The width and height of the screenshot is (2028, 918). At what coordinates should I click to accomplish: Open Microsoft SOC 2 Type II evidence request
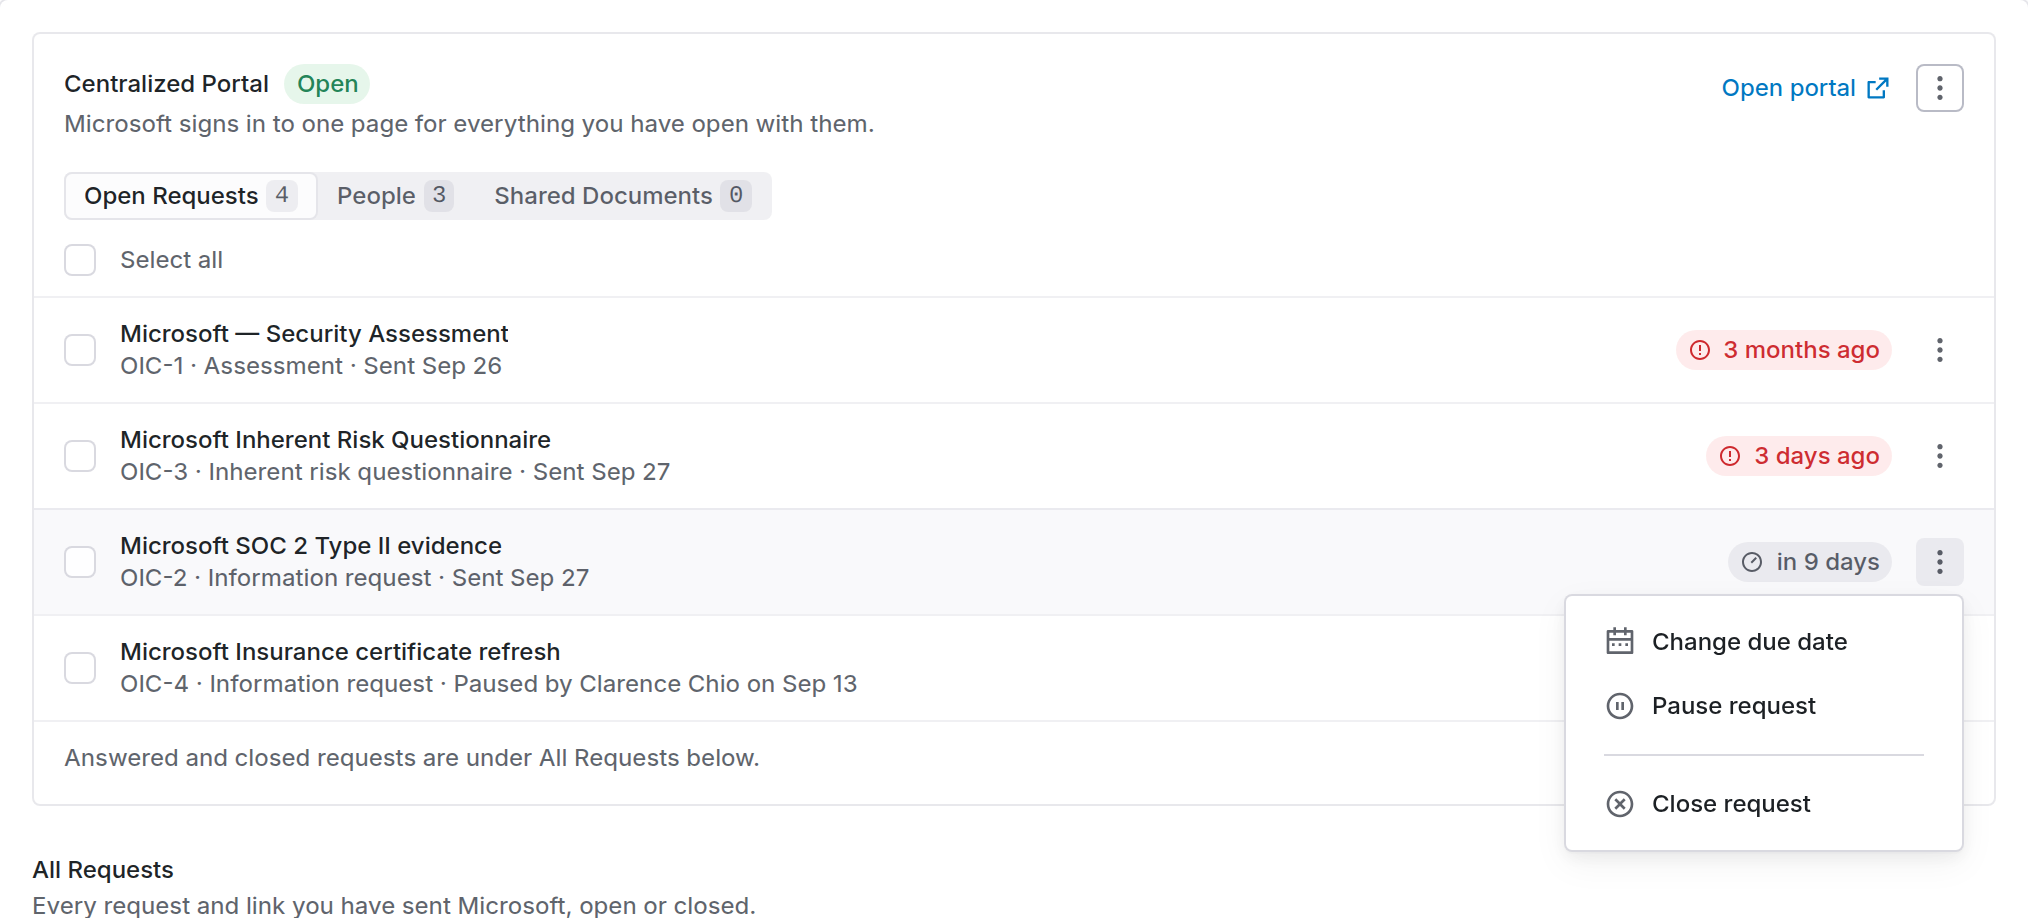[311, 546]
